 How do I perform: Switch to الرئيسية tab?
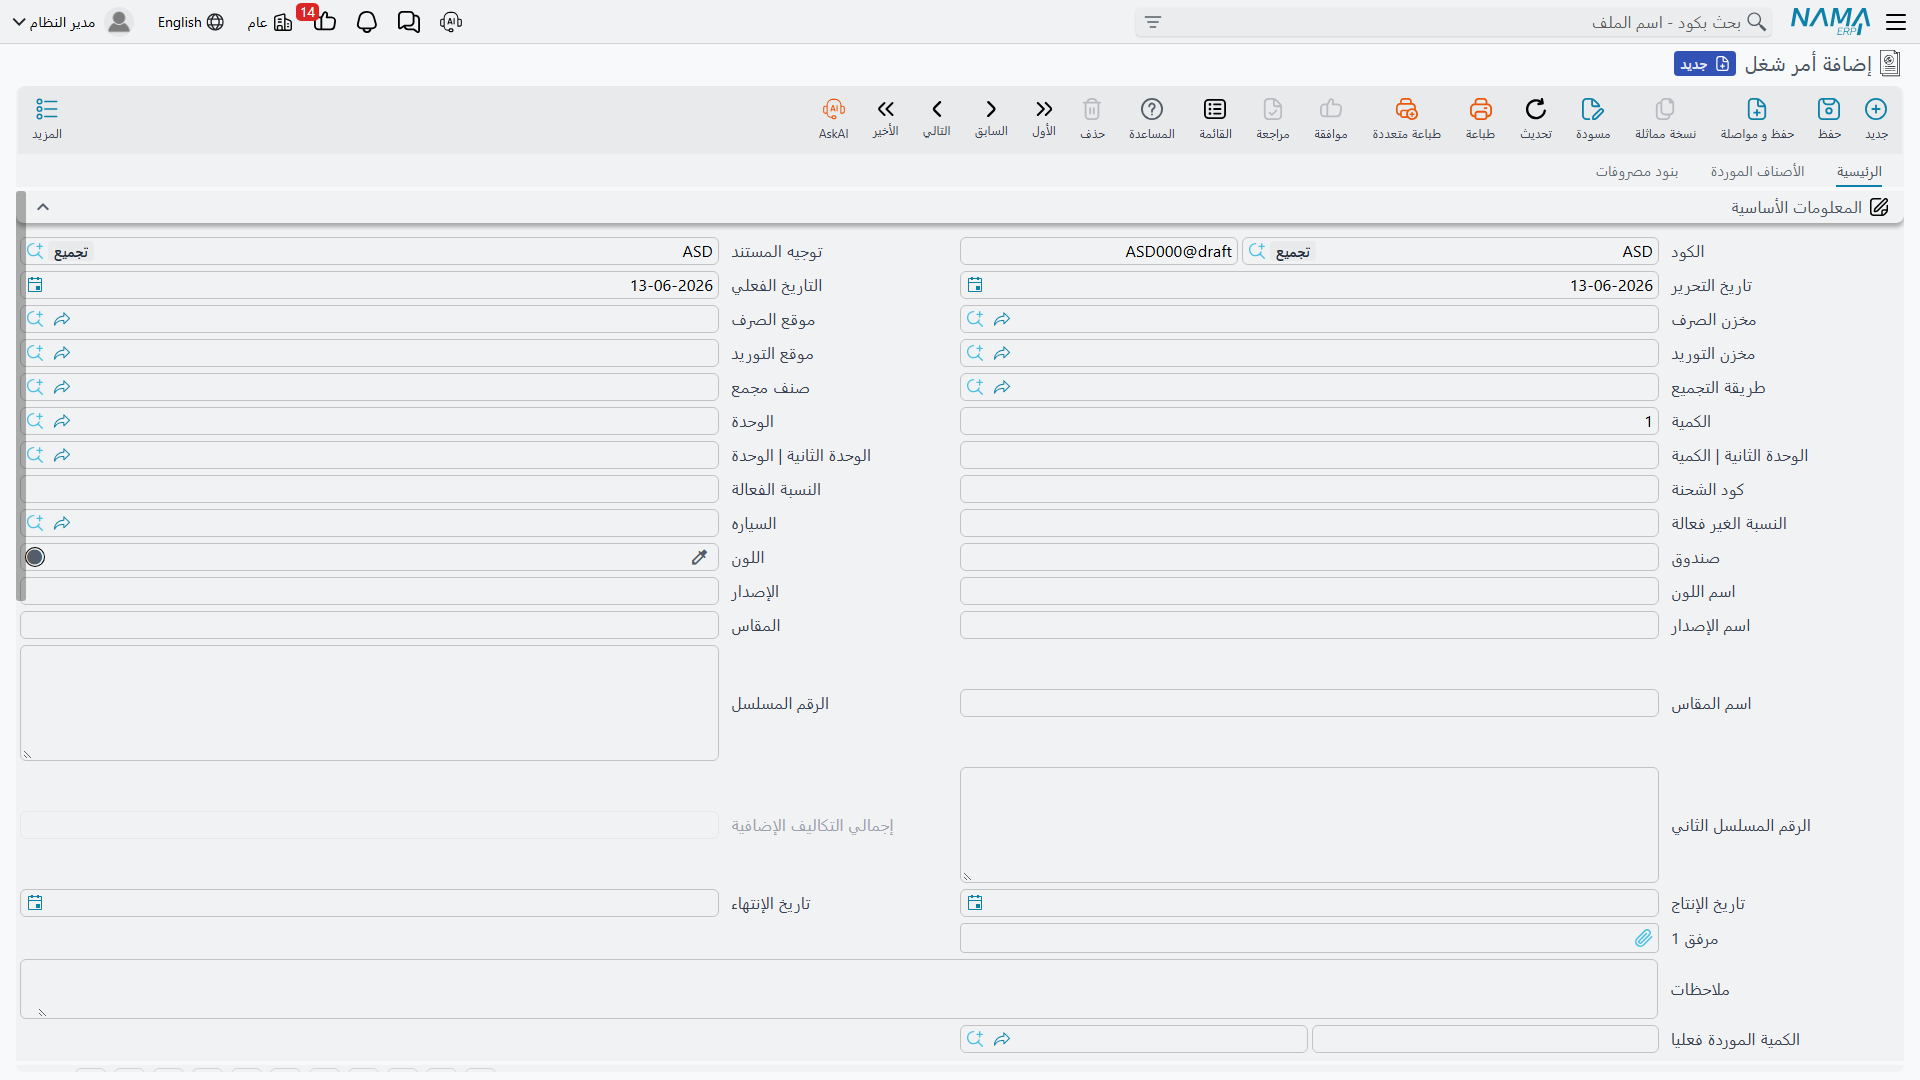click(1859, 172)
